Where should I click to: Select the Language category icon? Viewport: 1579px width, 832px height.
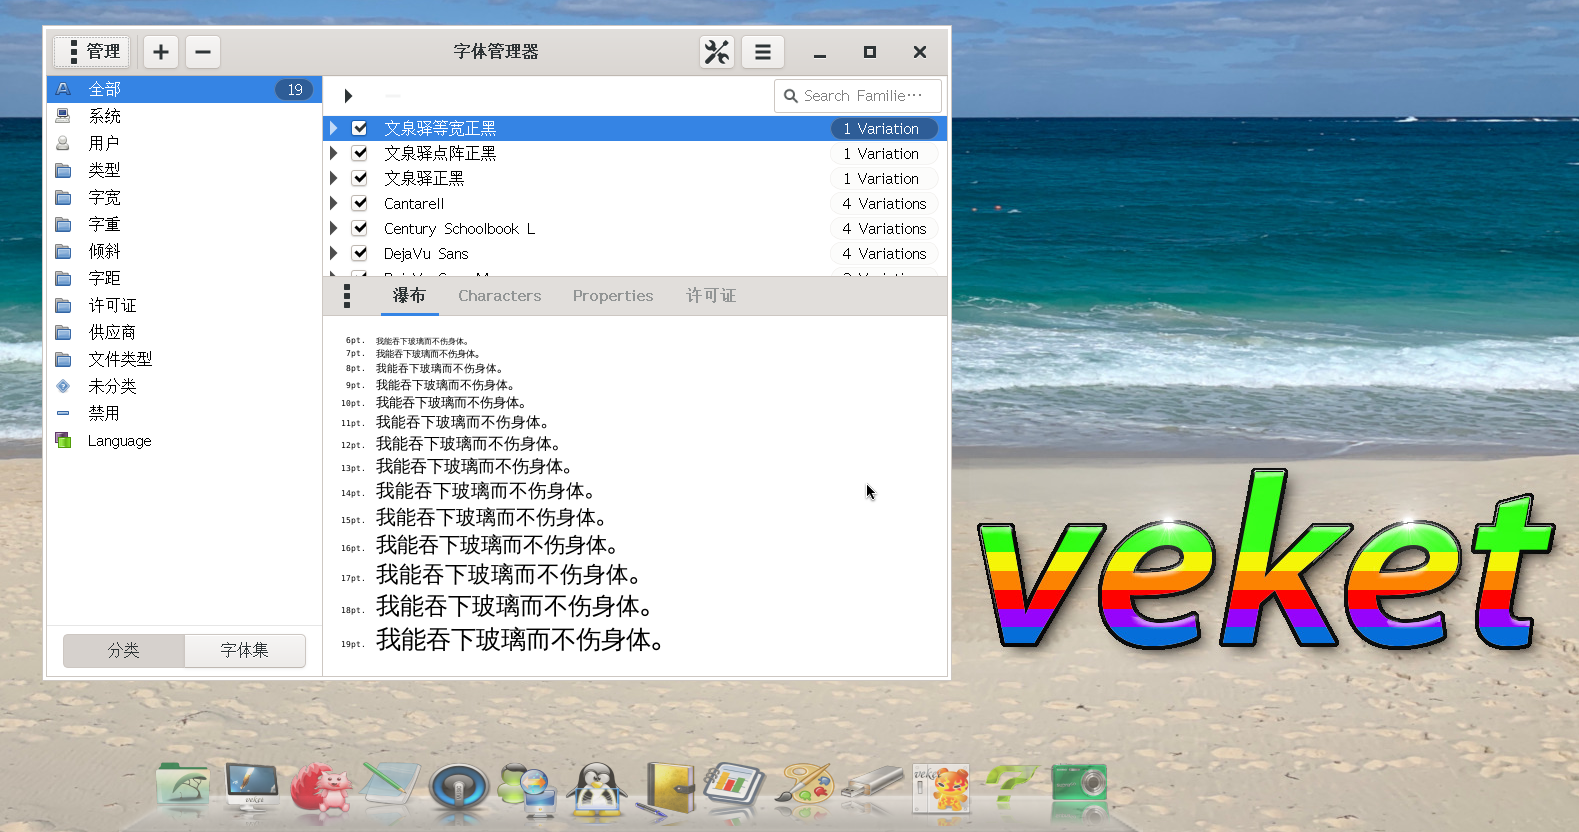click(63, 440)
